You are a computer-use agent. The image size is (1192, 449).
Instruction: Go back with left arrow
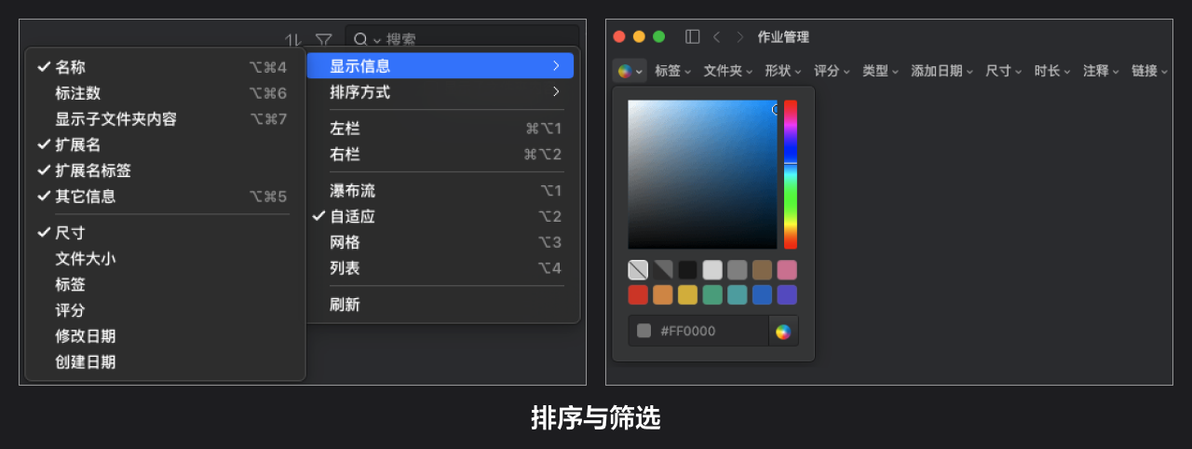(716, 36)
